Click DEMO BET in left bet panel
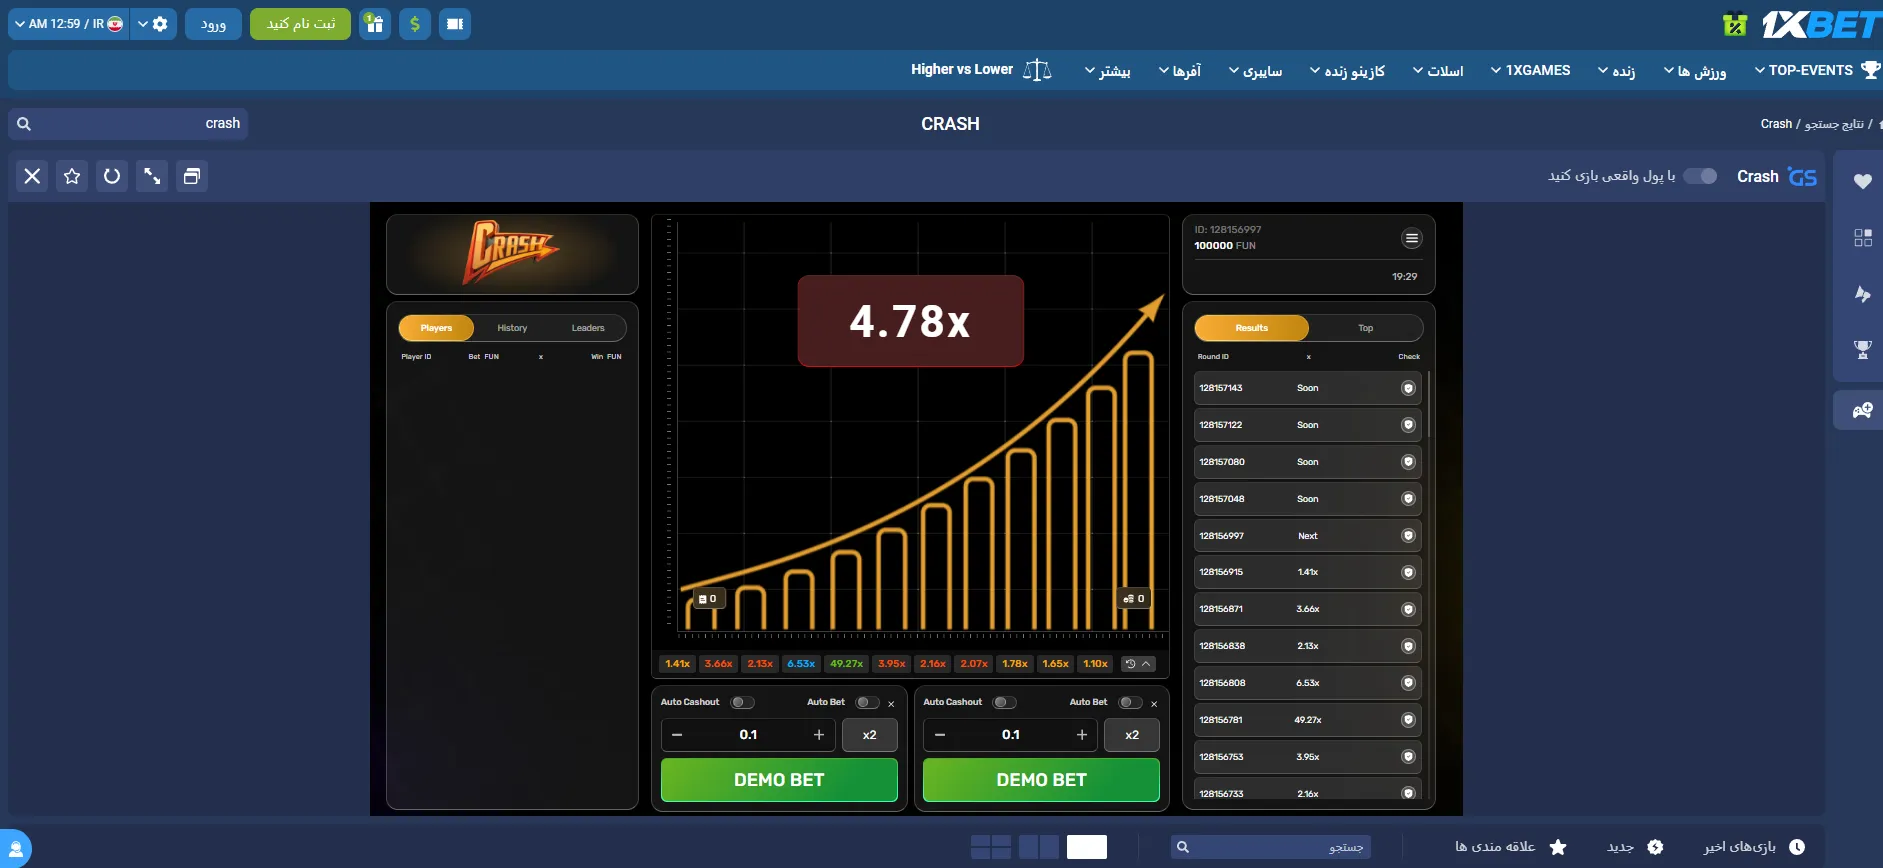Screen dimensions: 1883x868 pos(779,780)
